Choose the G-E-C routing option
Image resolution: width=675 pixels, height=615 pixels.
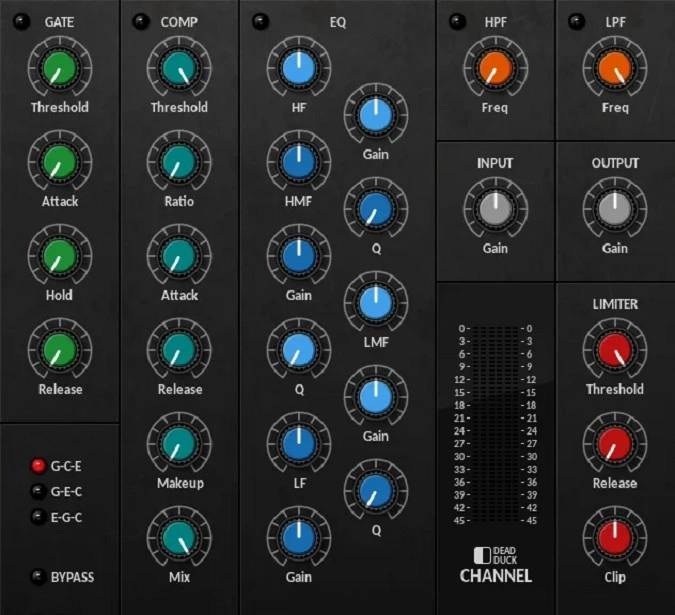[38, 491]
